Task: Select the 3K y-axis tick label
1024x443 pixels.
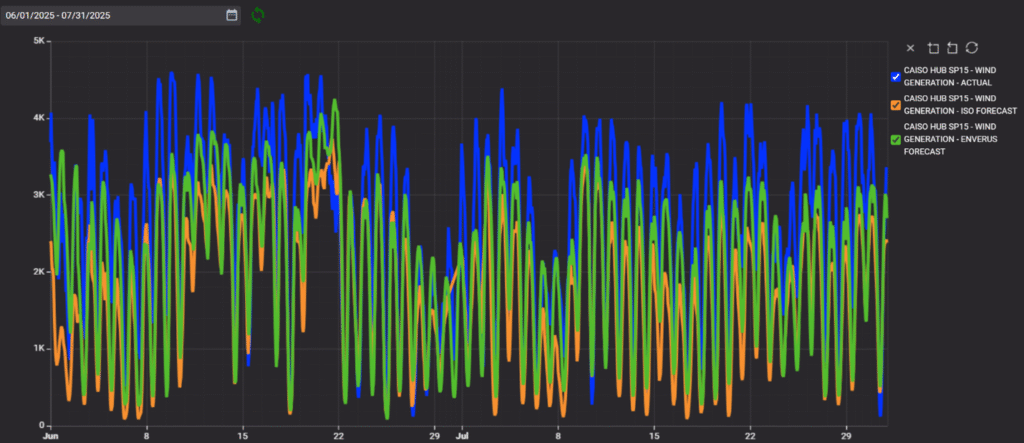Action: [36, 195]
